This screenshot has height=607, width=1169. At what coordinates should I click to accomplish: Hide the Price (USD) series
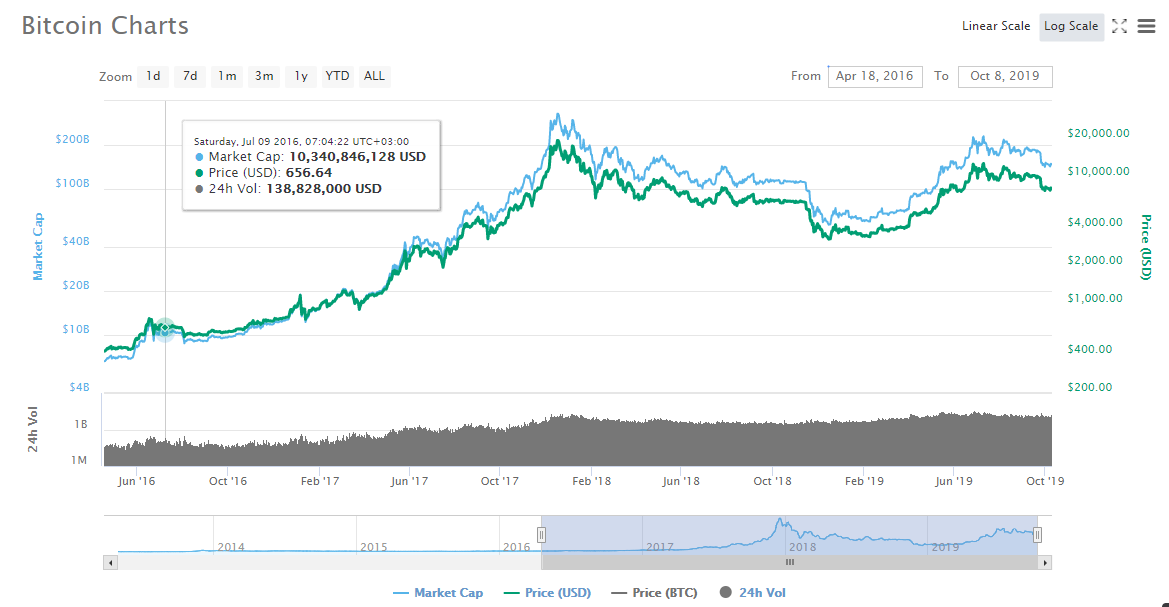click(547, 593)
